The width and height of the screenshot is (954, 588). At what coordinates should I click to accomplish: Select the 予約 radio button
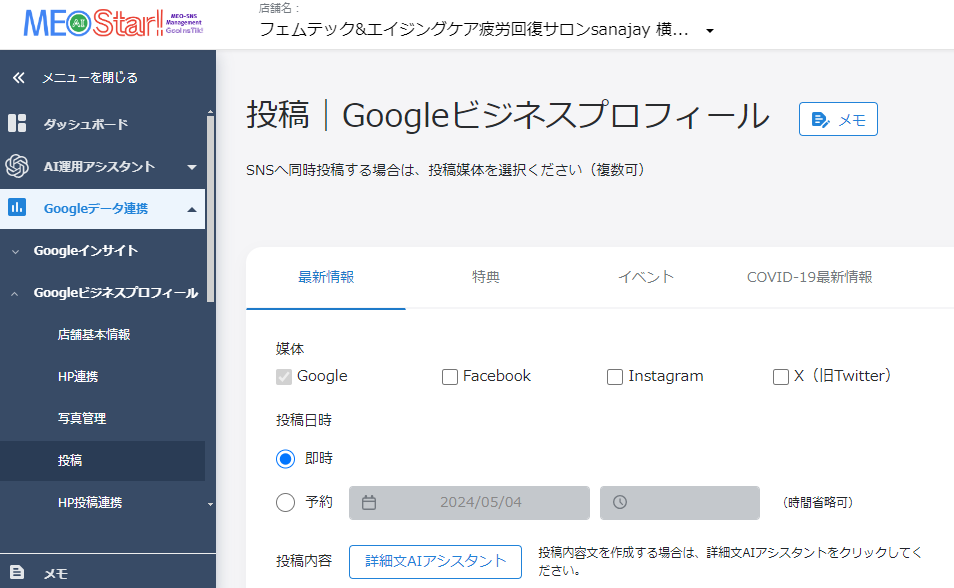click(x=286, y=502)
